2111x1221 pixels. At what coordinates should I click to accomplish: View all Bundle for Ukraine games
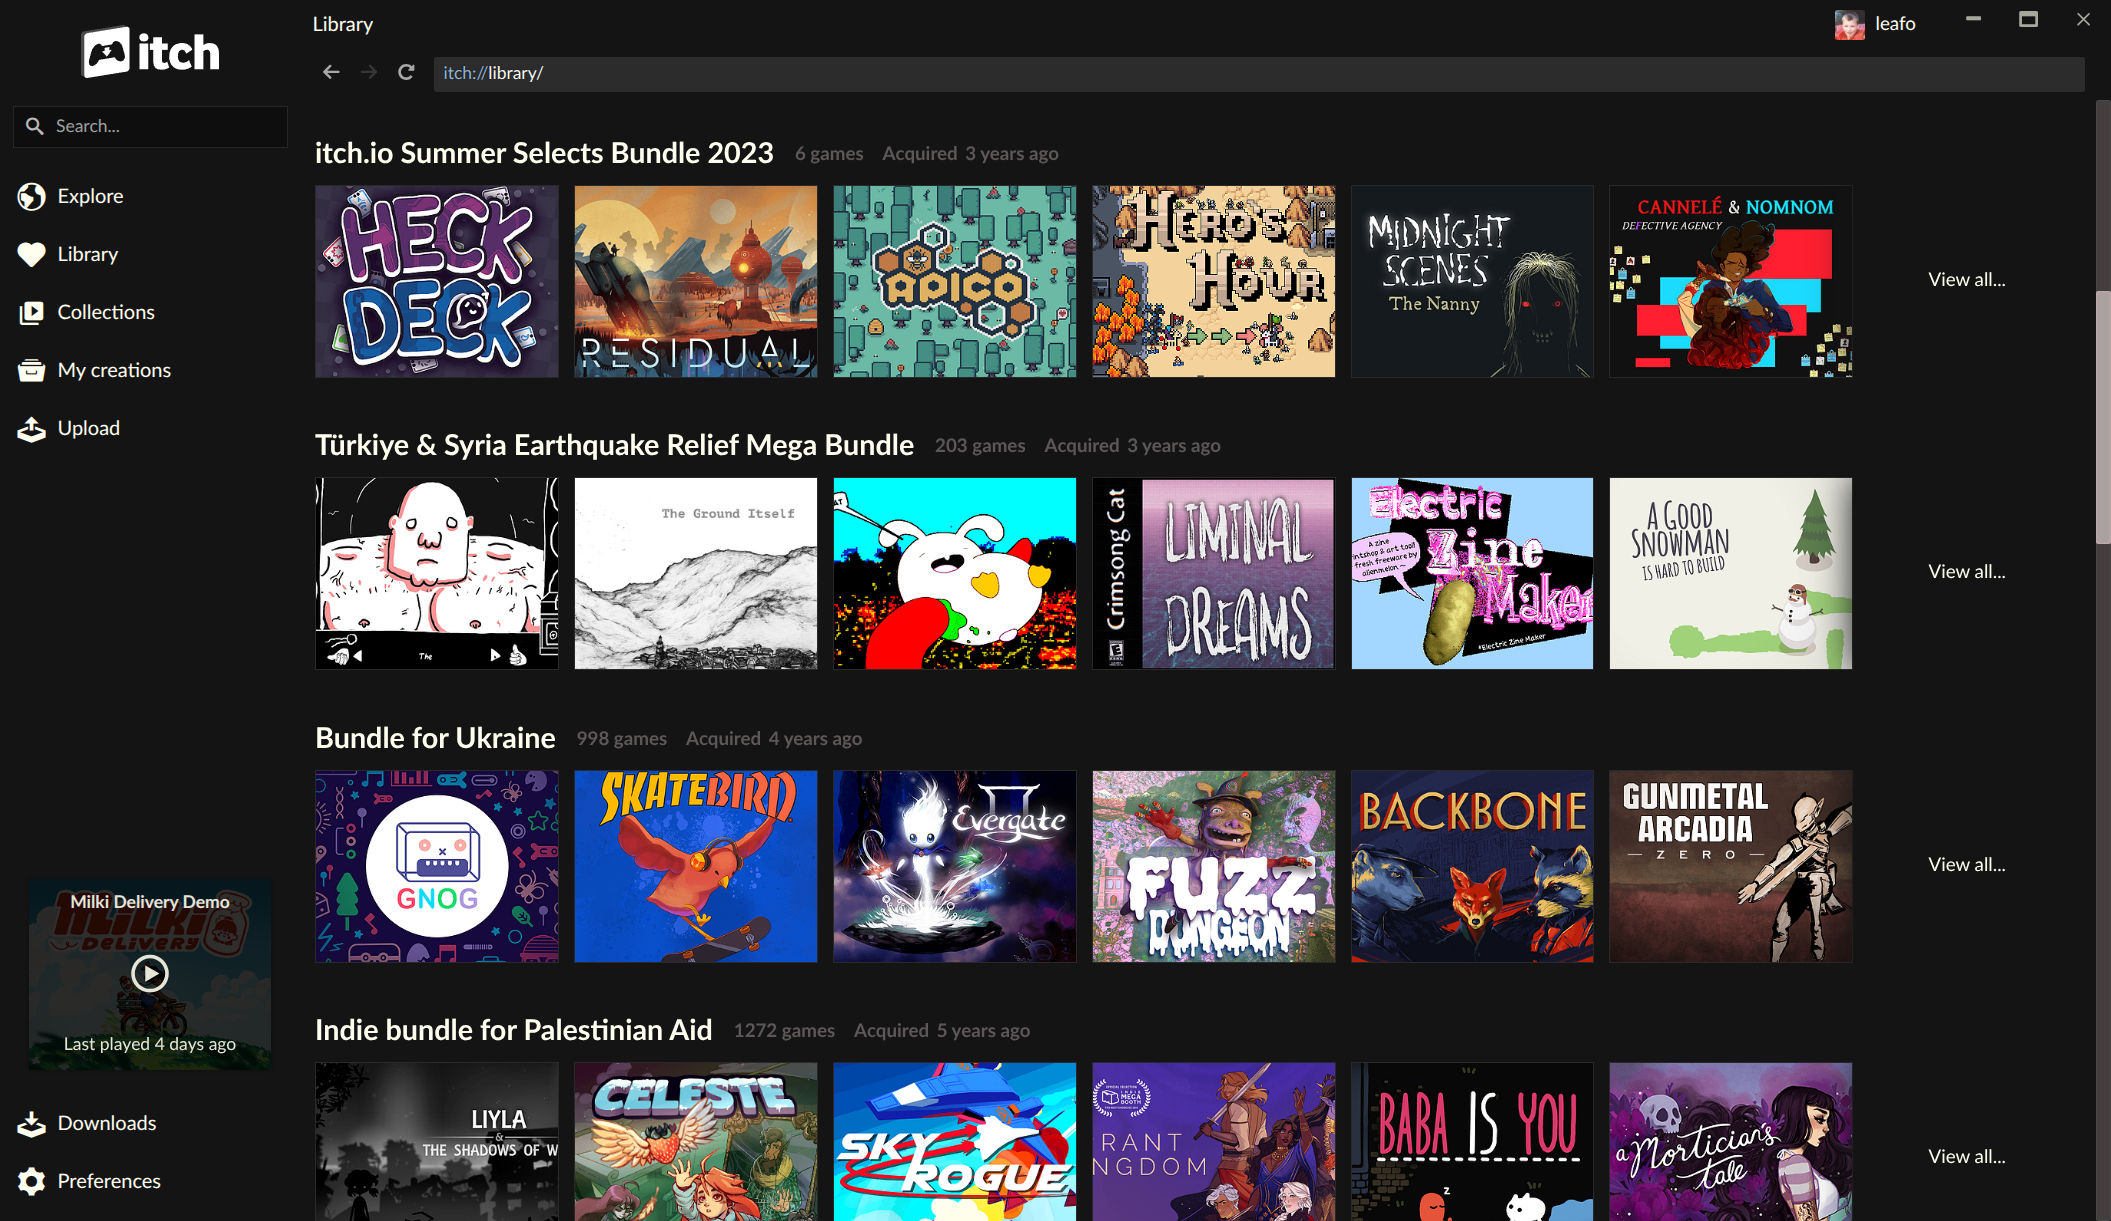pos(1966,865)
